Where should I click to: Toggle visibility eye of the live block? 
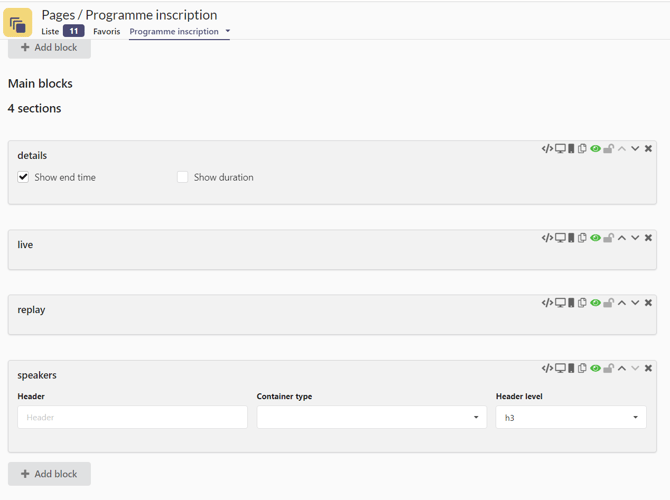[595, 238]
